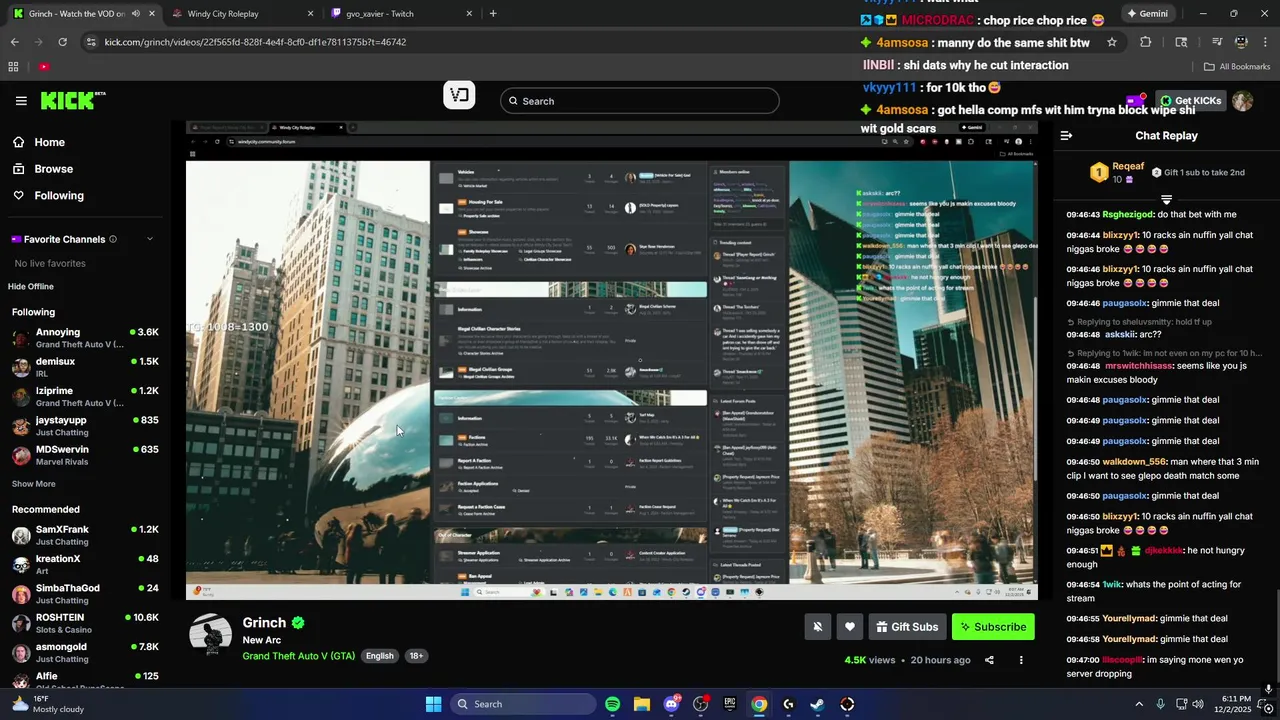The width and height of the screenshot is (1280, 720).
Task: Open Steam from taskbar
Action: 817,704
